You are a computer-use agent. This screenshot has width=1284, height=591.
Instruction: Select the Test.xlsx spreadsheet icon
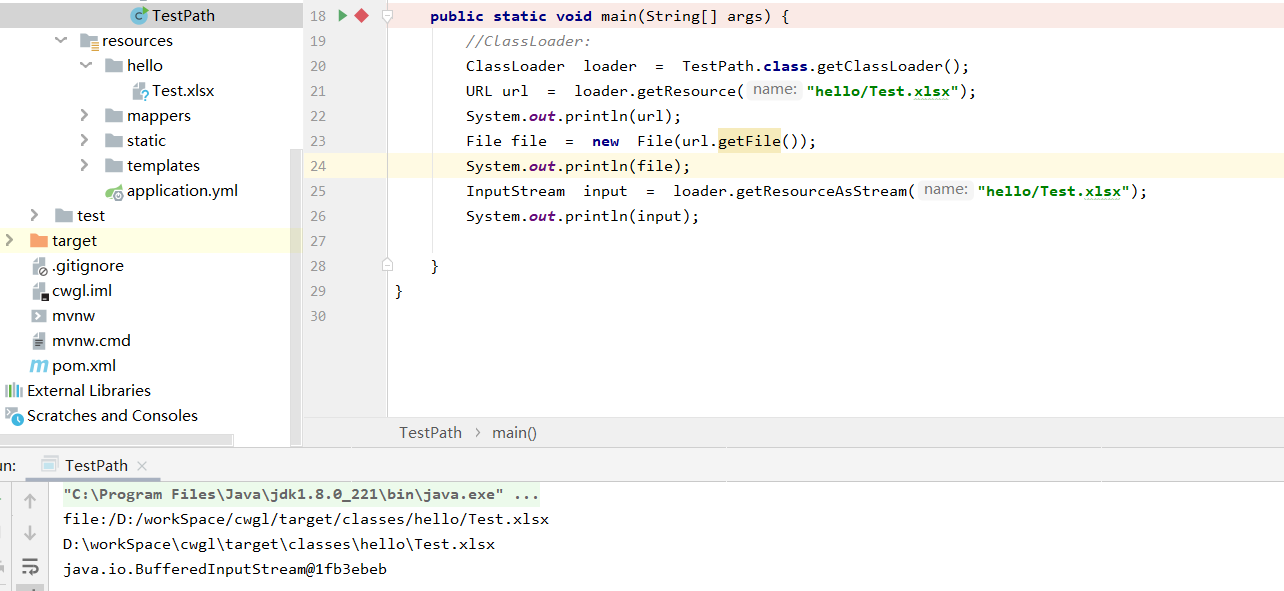point(140,90)
